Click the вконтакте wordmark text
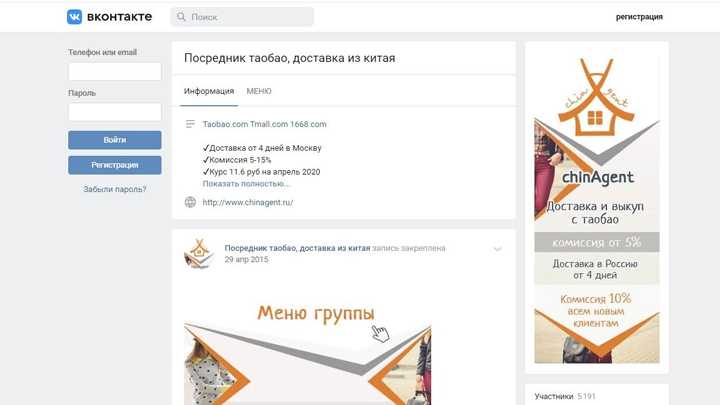The height and width of the screenshot is (405, 720). click(119, 17)
